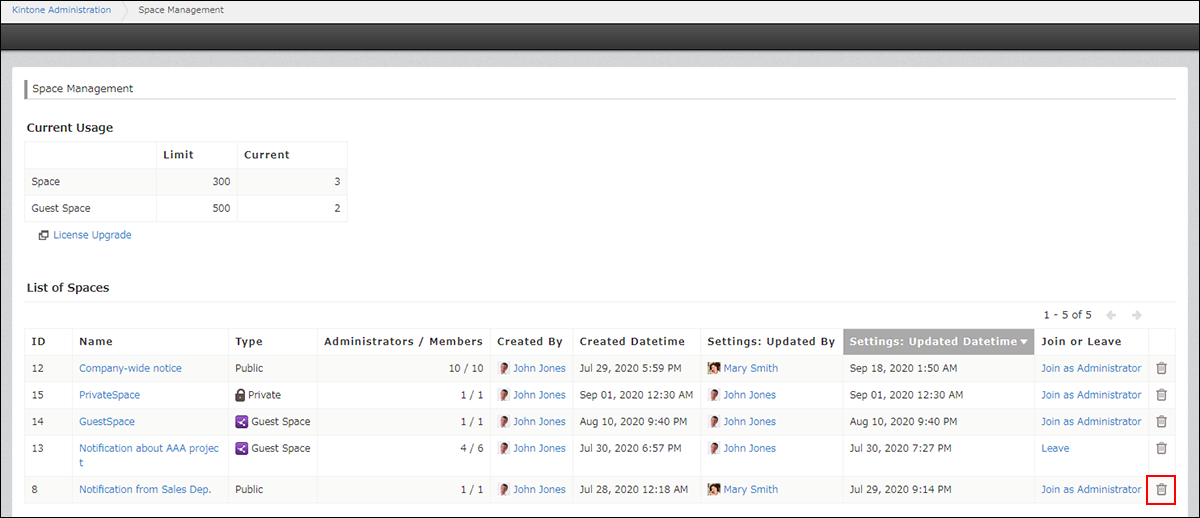Delete the Company-wide notice space via trash icon

1161,368
